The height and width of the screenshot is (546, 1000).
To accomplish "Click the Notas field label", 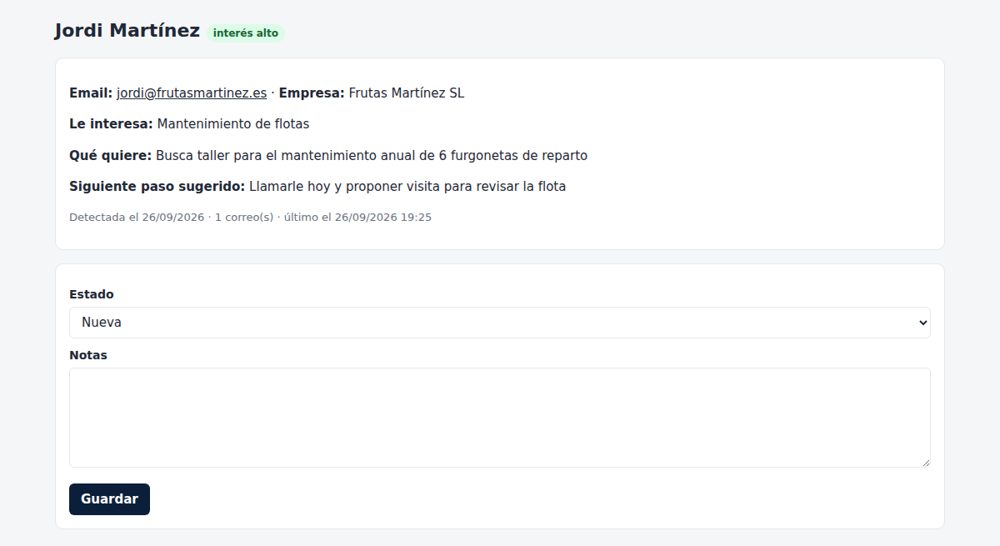I will point(88,355).
